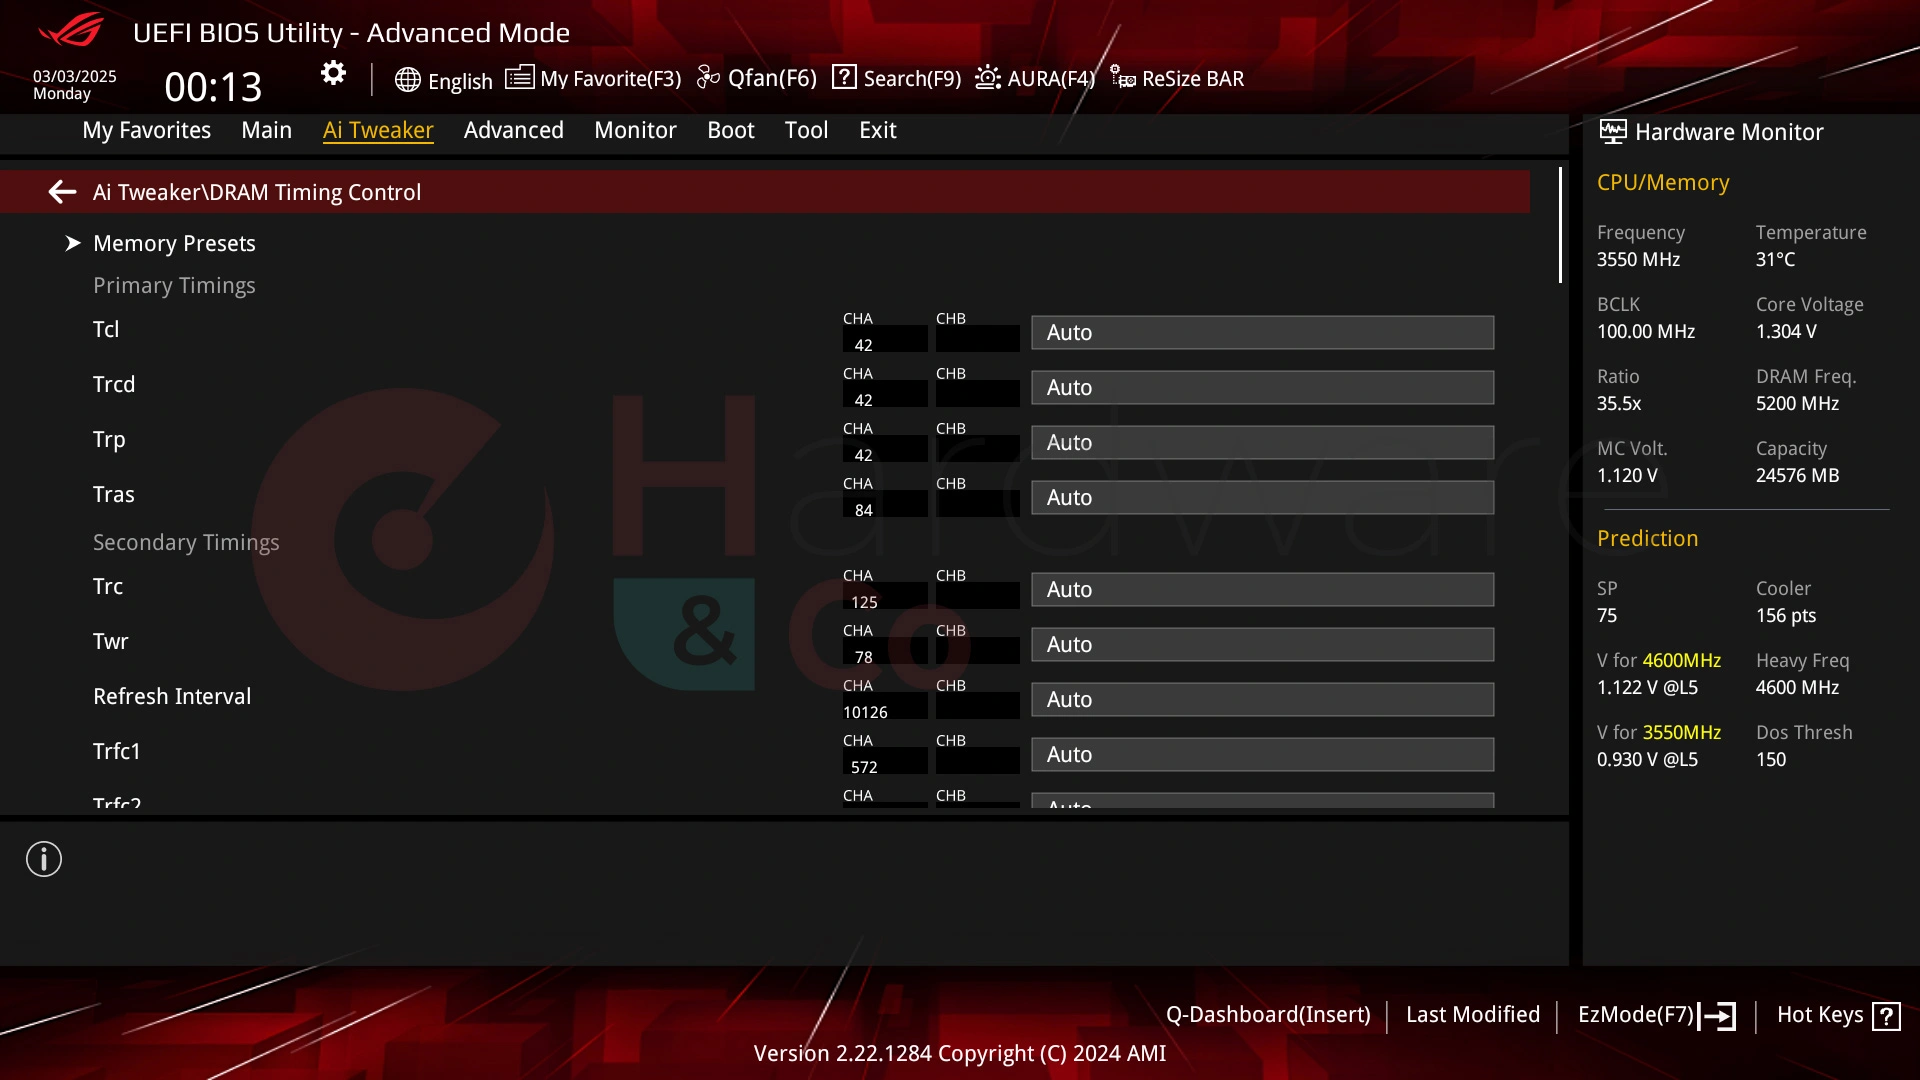This screenshot has height=1080, width=1920.
Task: Toggle ReSize BAR setting
Action: [x=1178, y=78]
